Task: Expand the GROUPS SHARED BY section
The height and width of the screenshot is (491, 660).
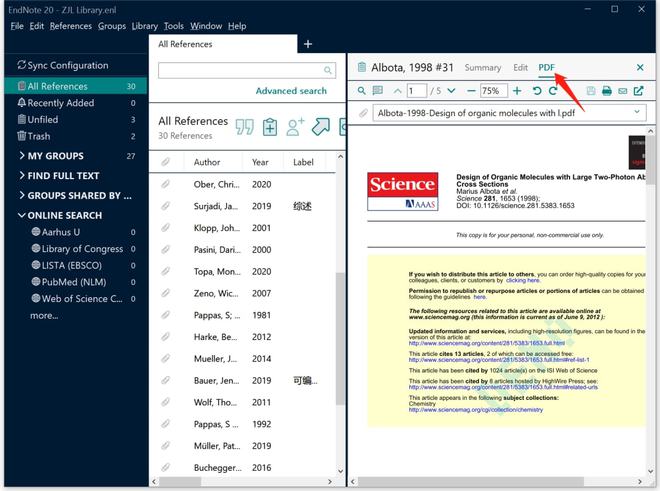Action: [22, 195]
